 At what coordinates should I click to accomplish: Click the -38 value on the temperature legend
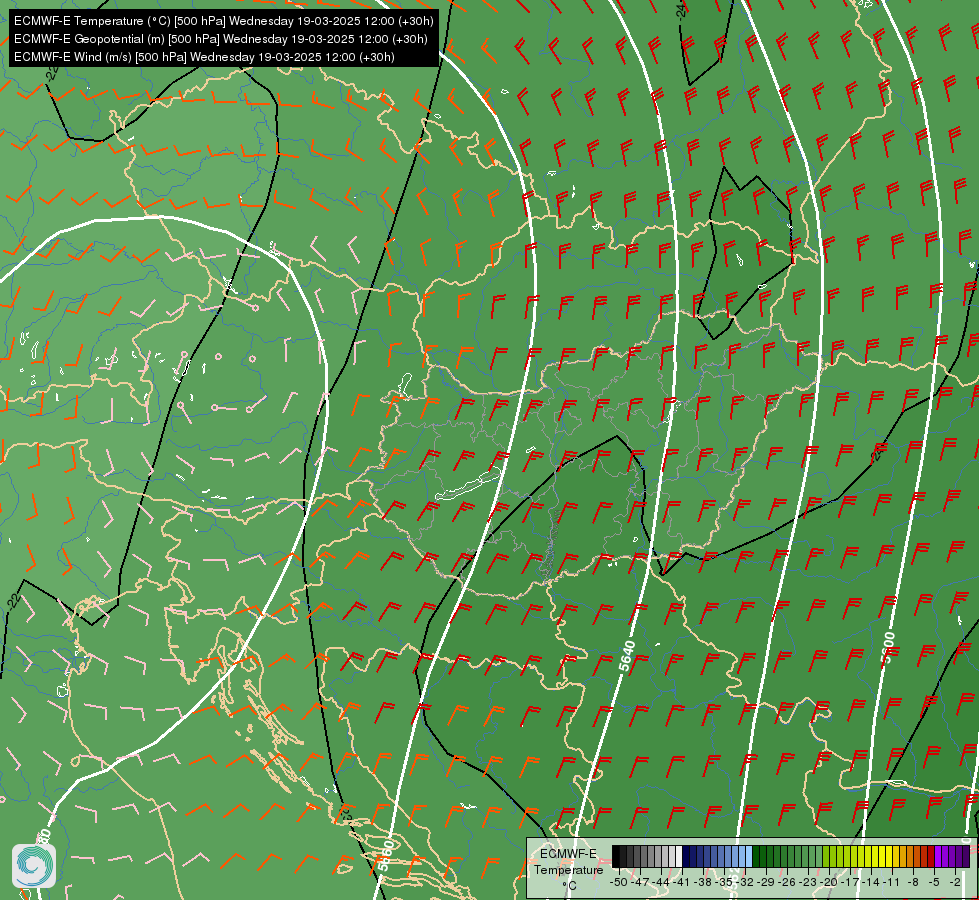(x=703, y=883)
